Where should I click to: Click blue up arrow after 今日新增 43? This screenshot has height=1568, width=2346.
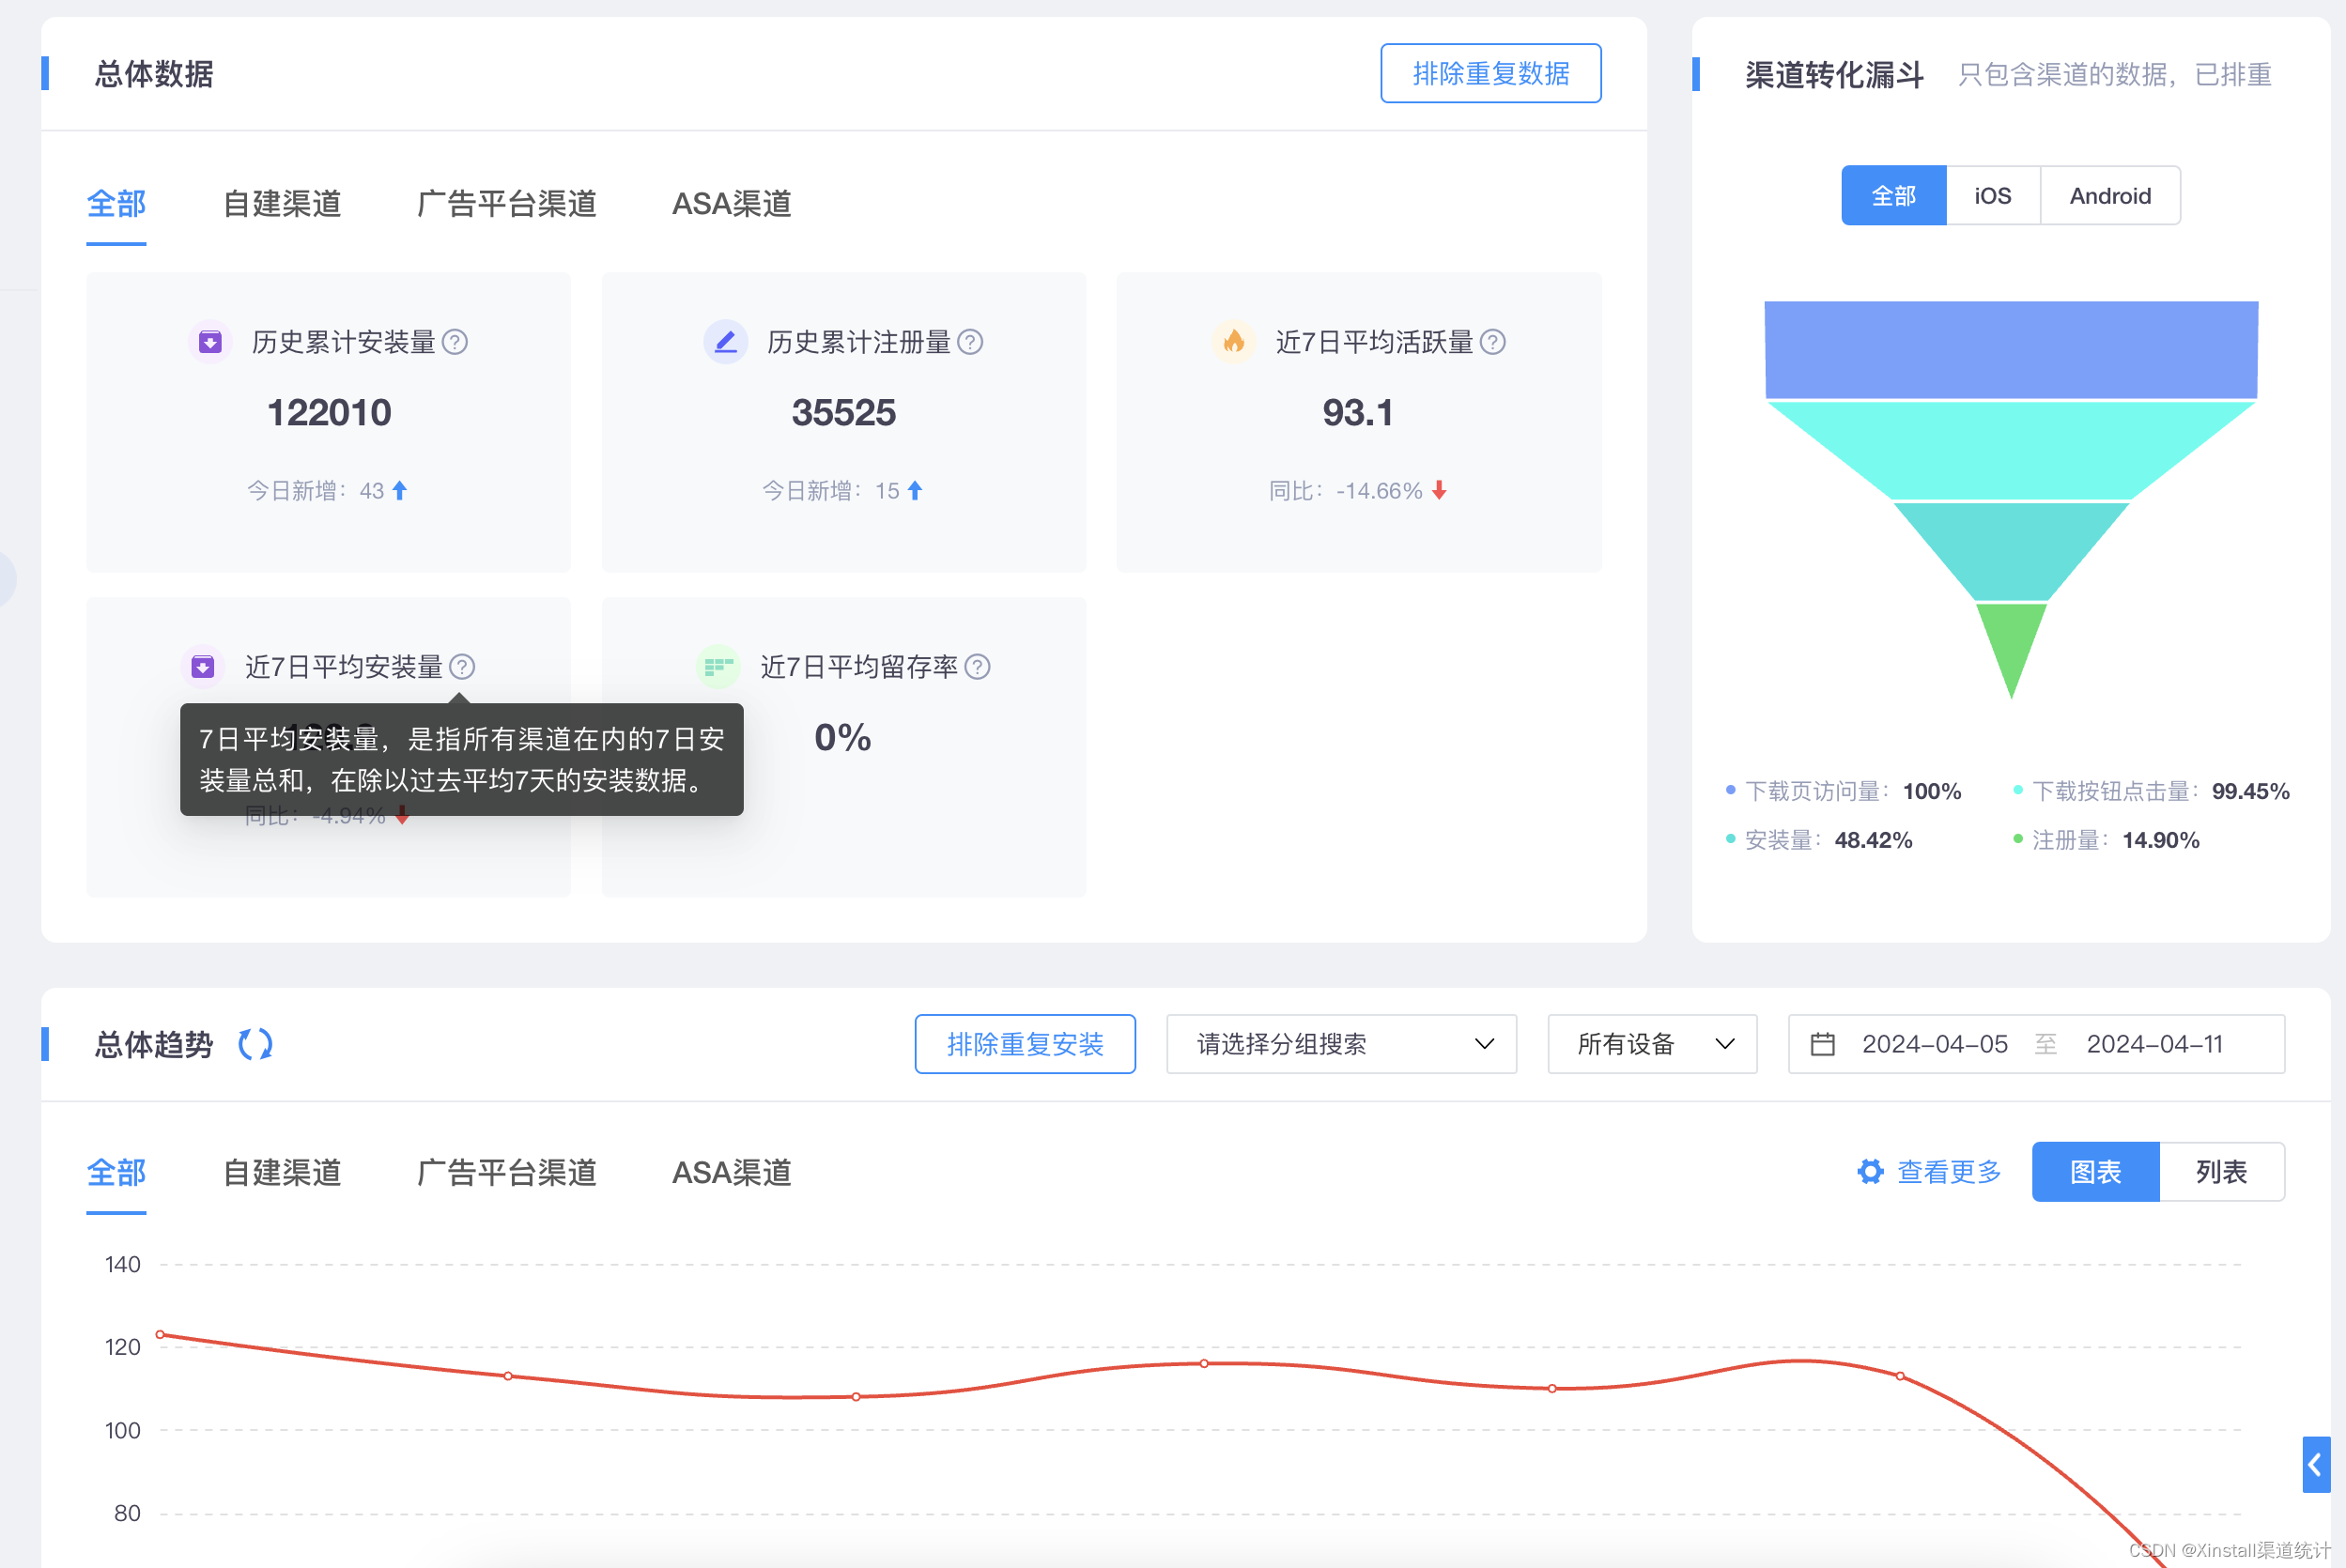tap(400, 490)
